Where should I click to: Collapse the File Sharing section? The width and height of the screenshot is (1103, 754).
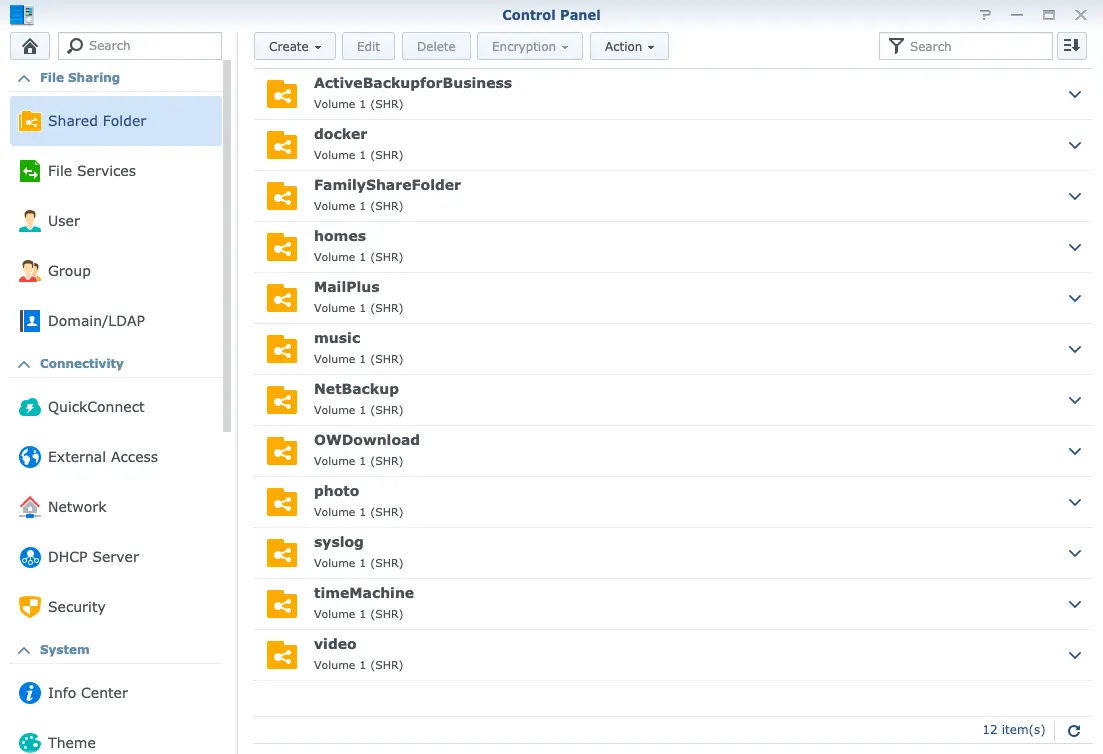(24, 78)
